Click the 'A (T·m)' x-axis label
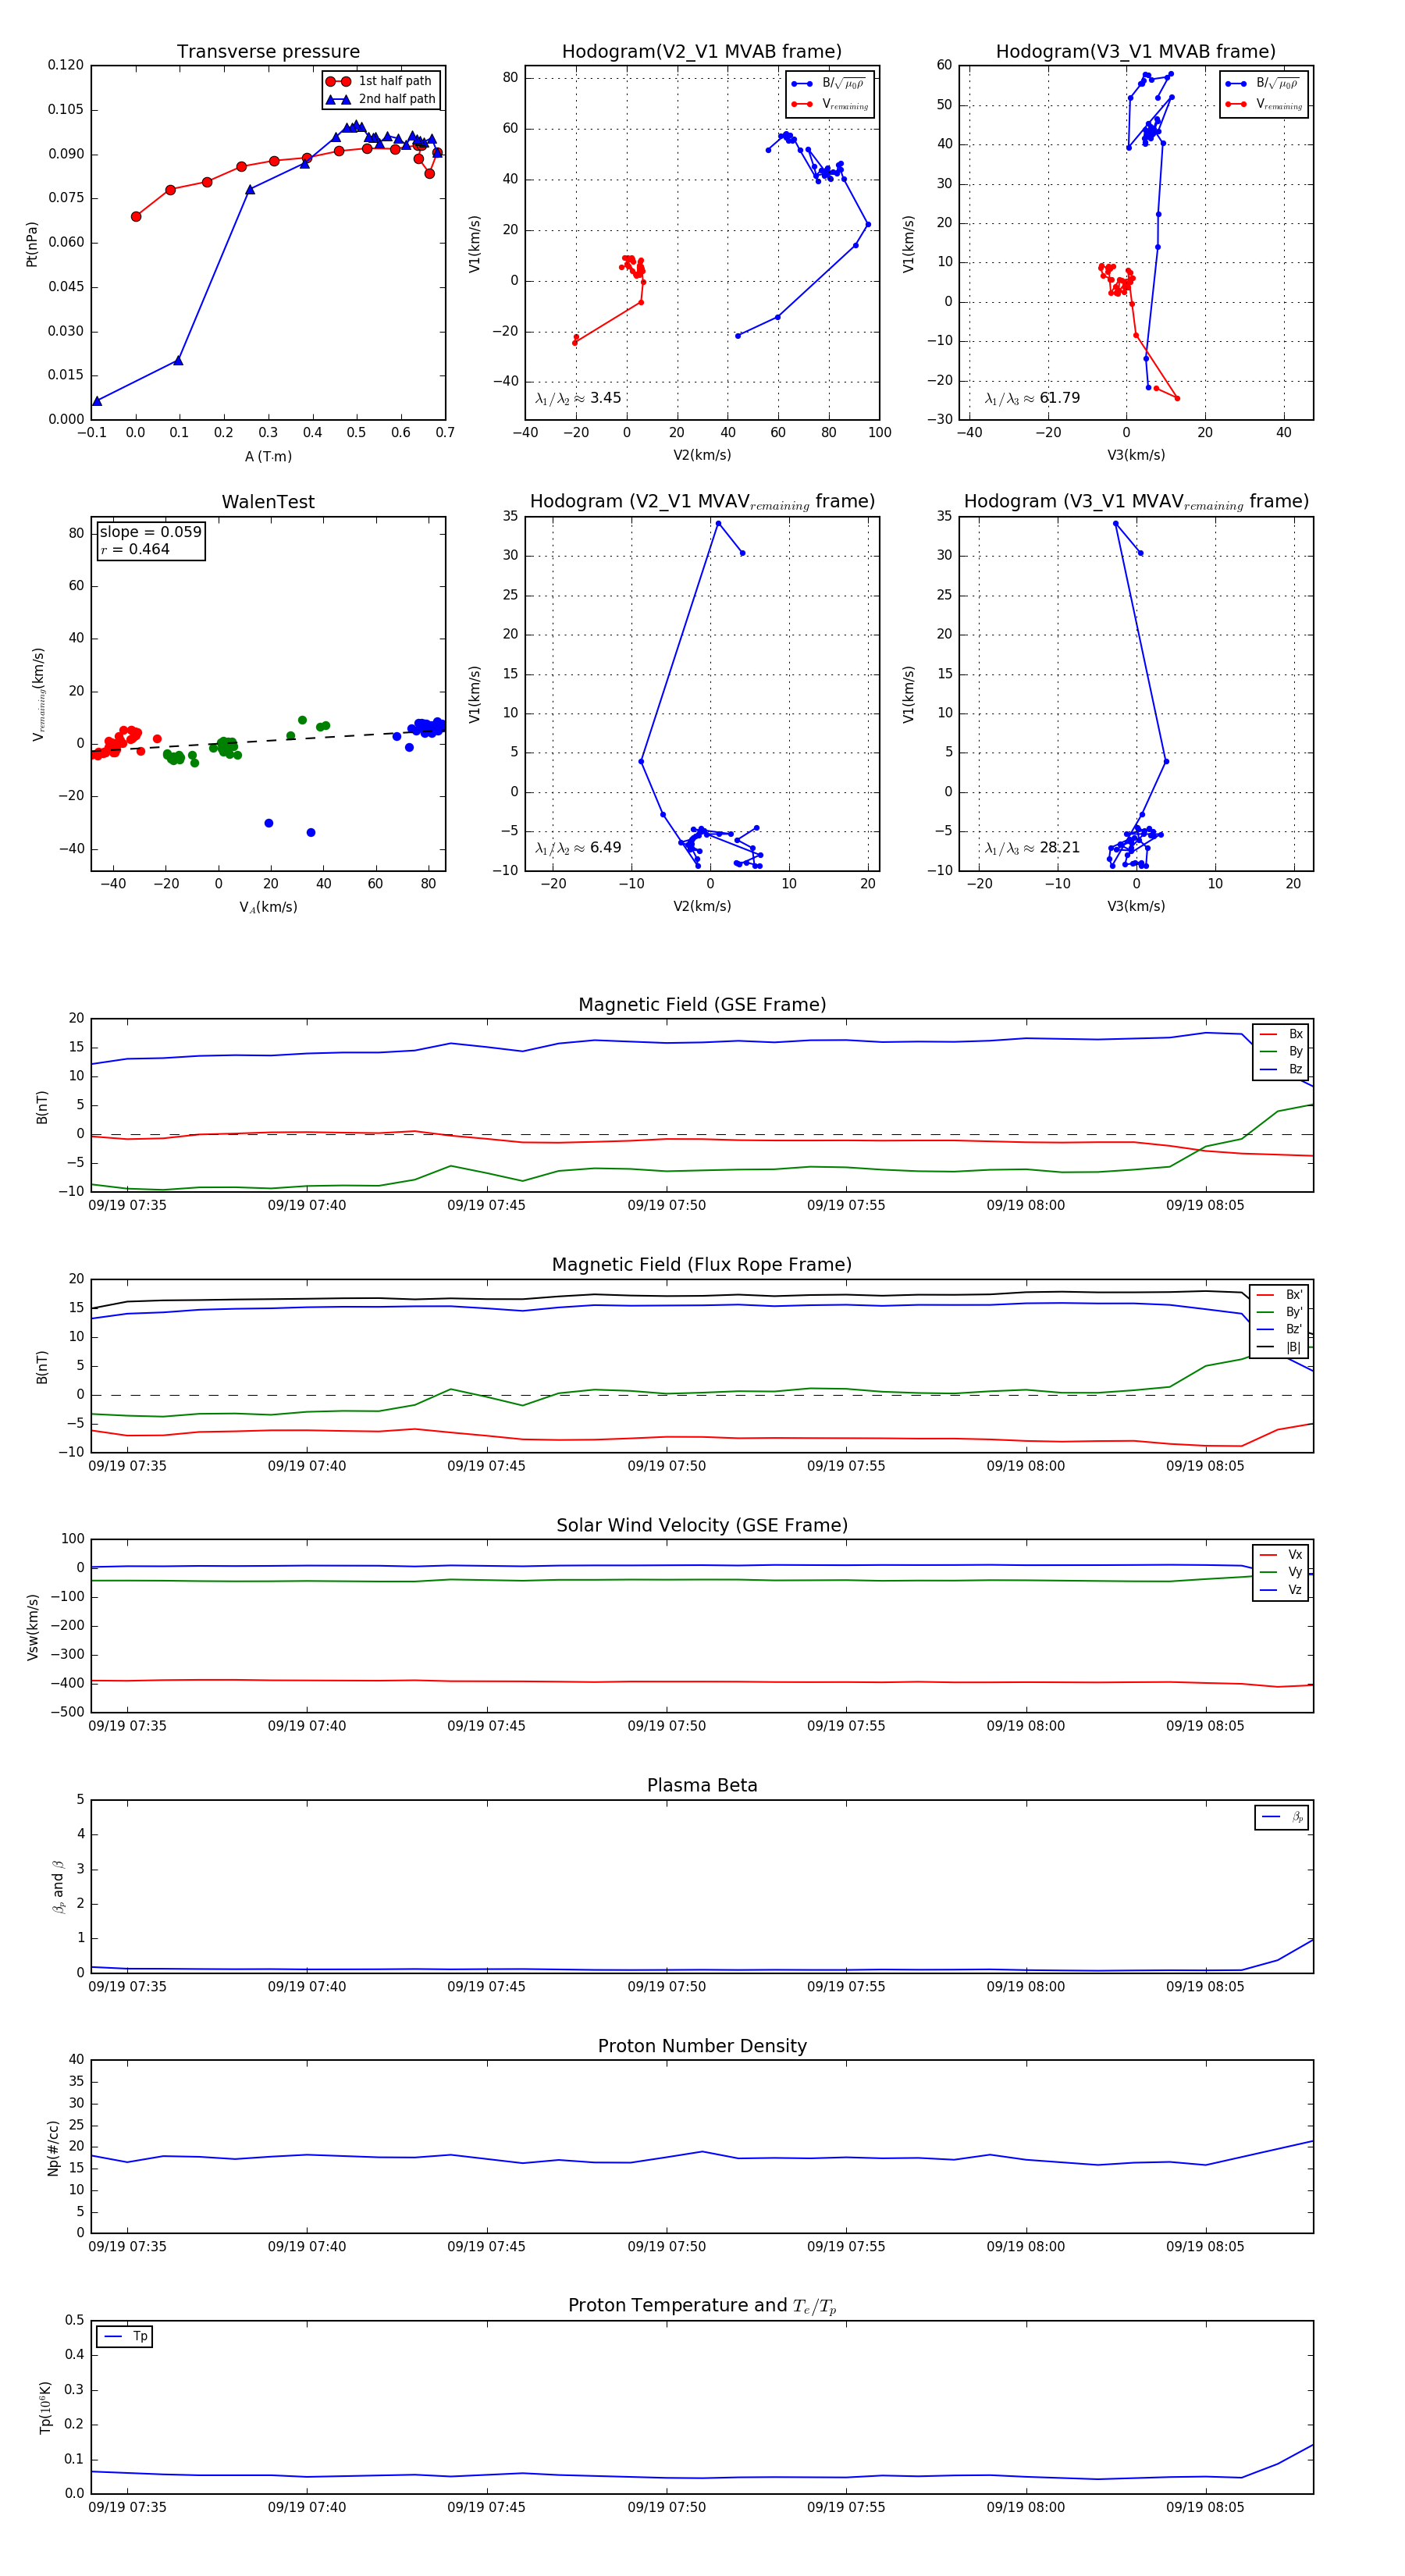1405x2576 pixels. pos(268,457)
